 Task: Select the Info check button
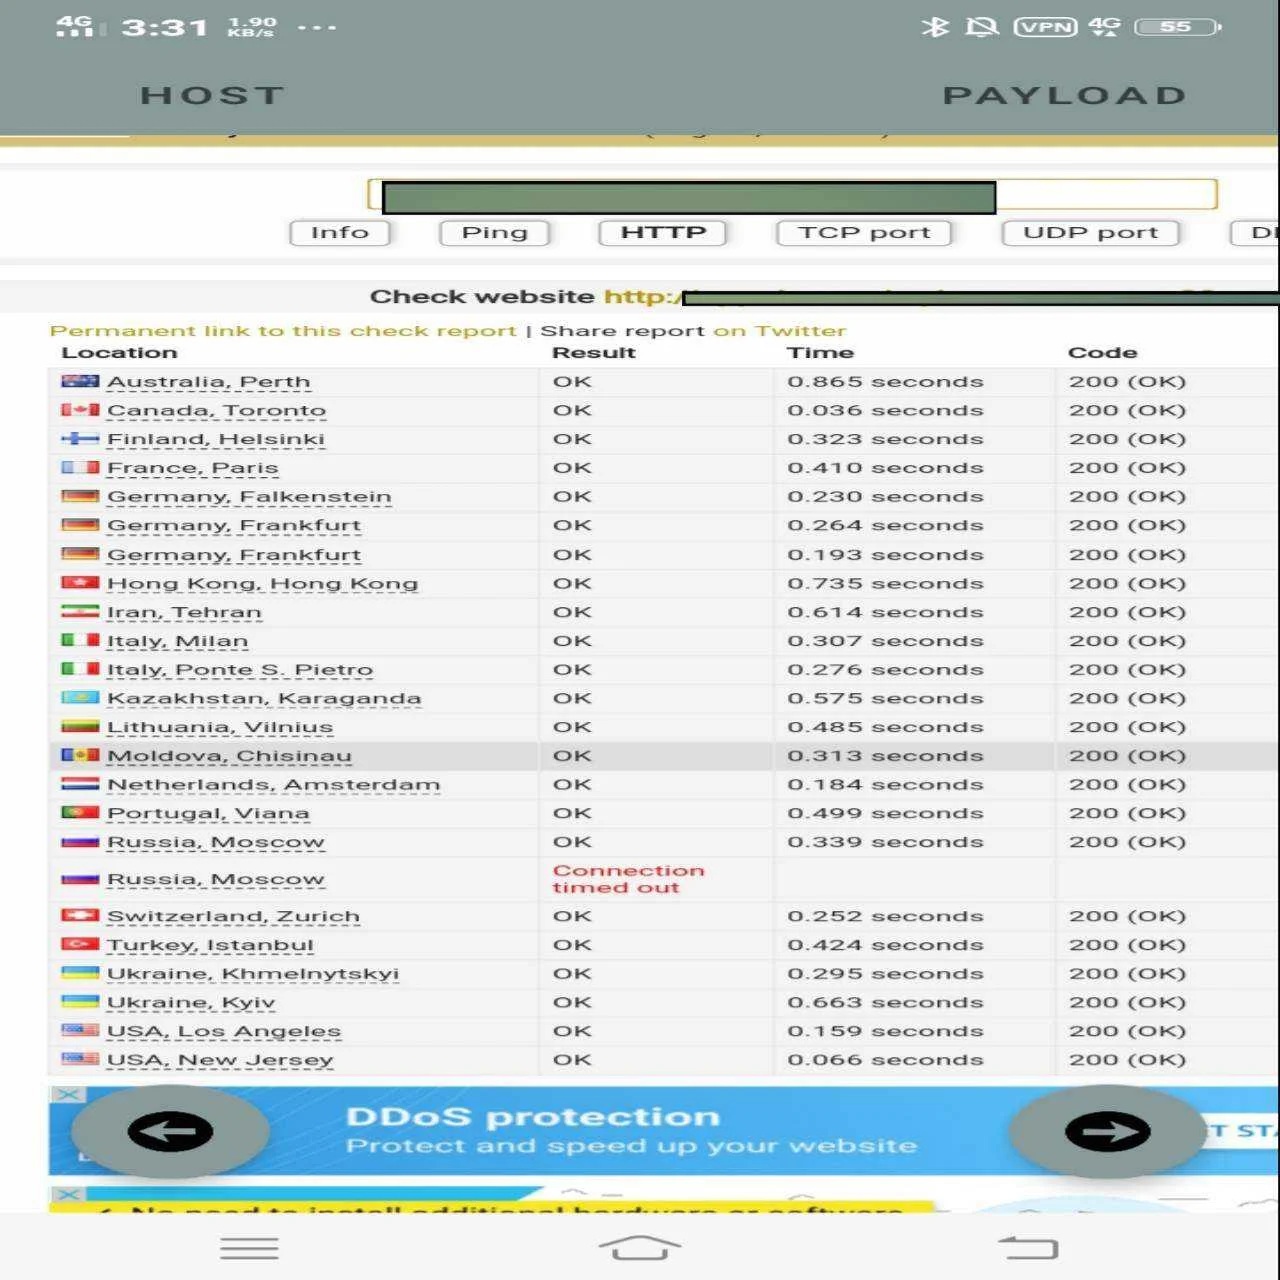(340, 233)
